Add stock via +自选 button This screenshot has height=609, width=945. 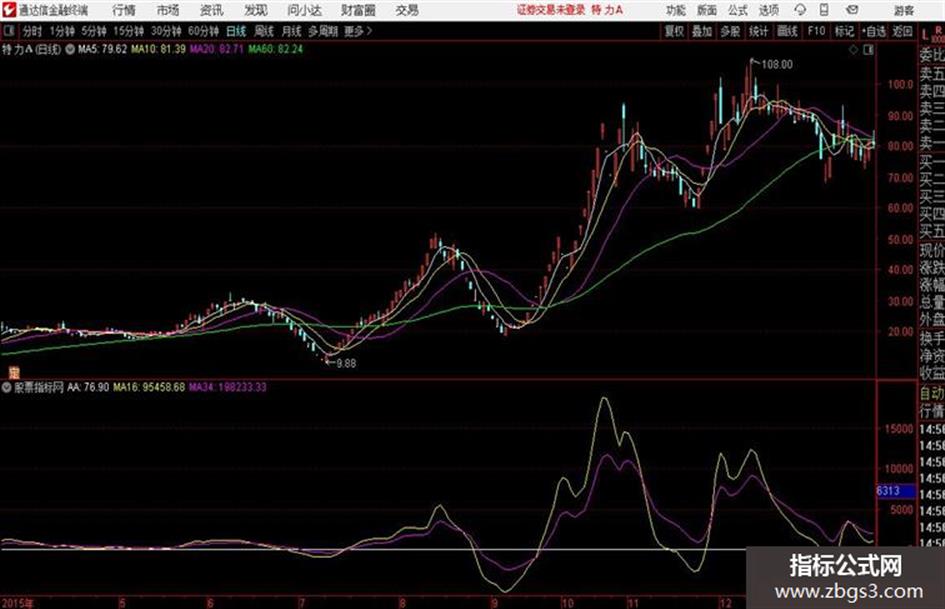(x=873, y=31)
